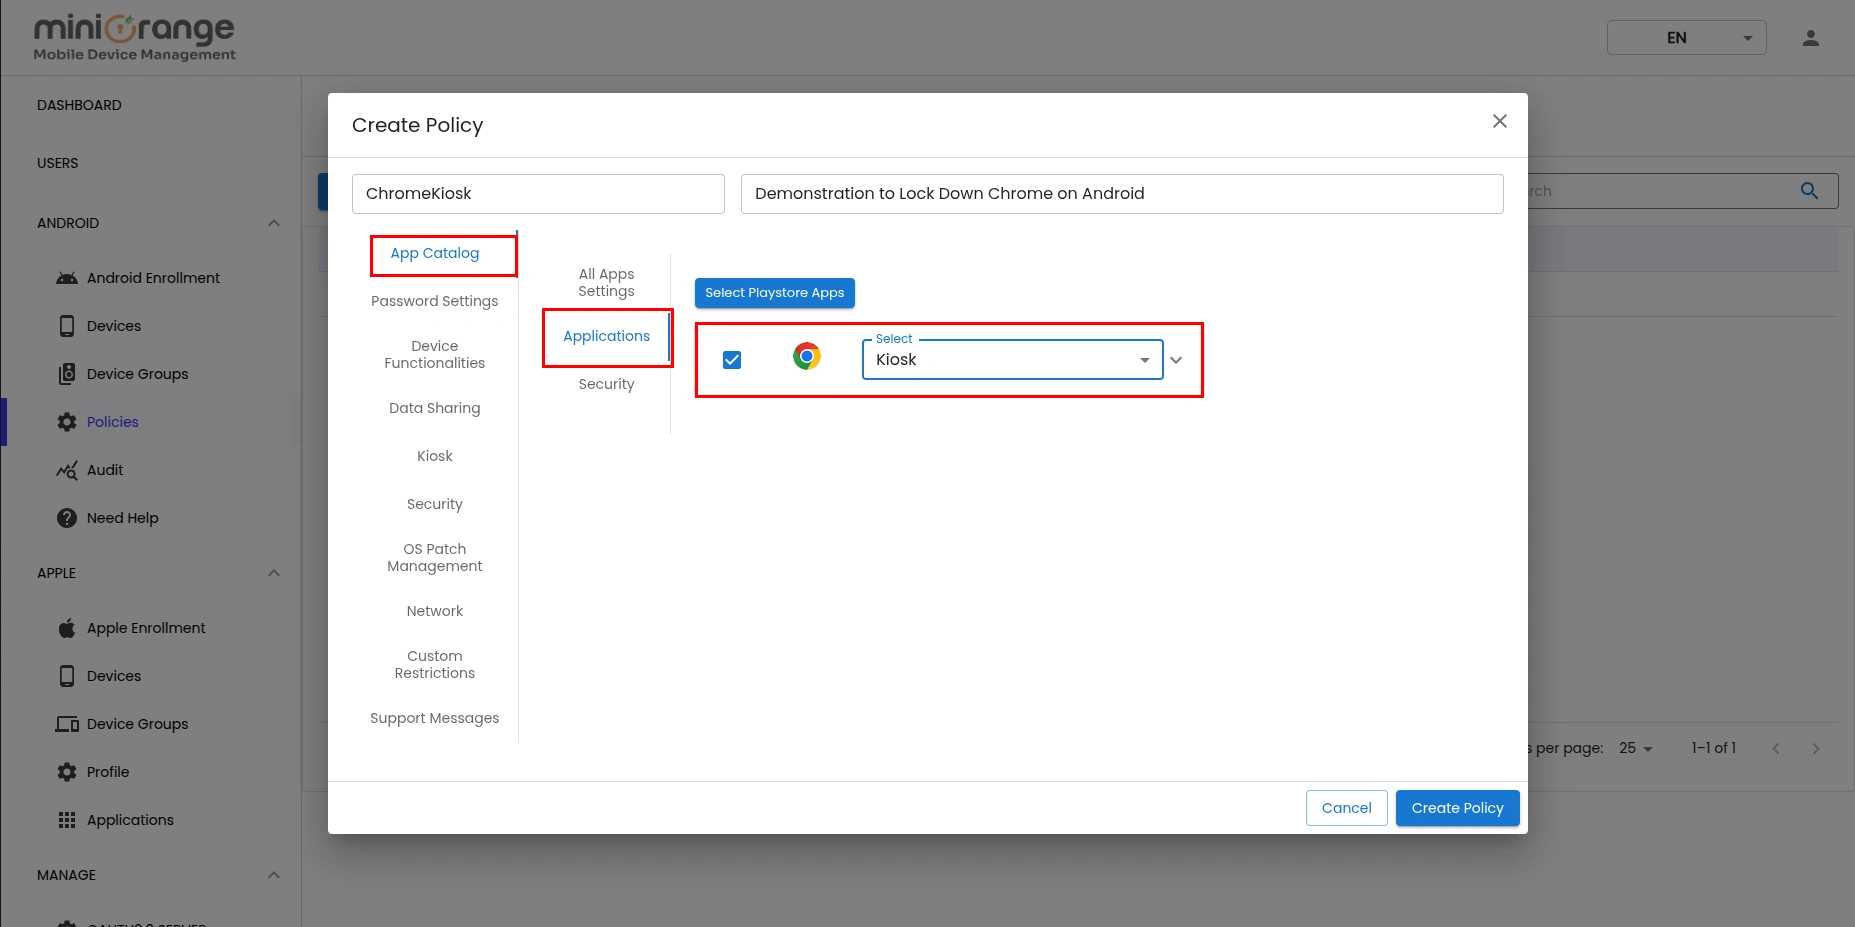Open Devices under Android section

click(x=66, y=325)
